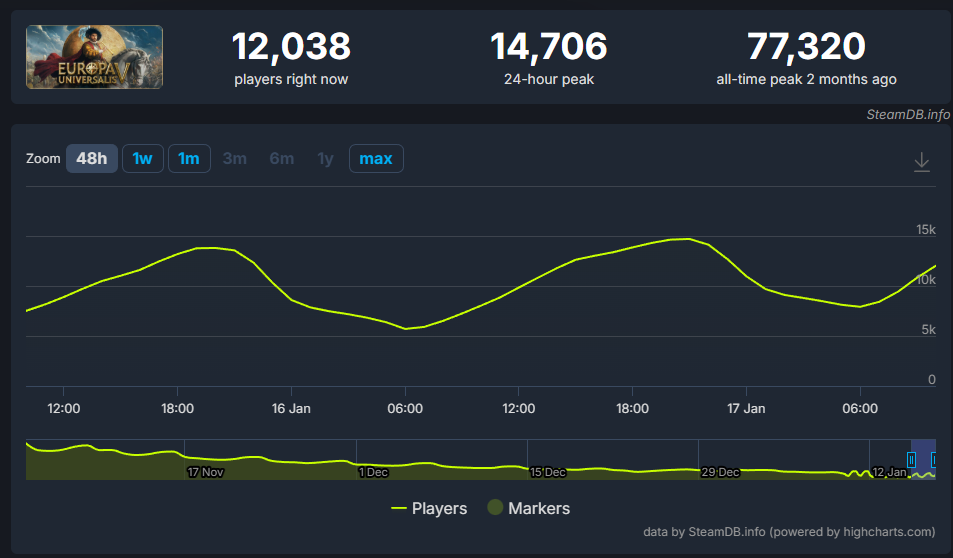
Task: Select the 48h zoom range
Action: pos(92,158)
